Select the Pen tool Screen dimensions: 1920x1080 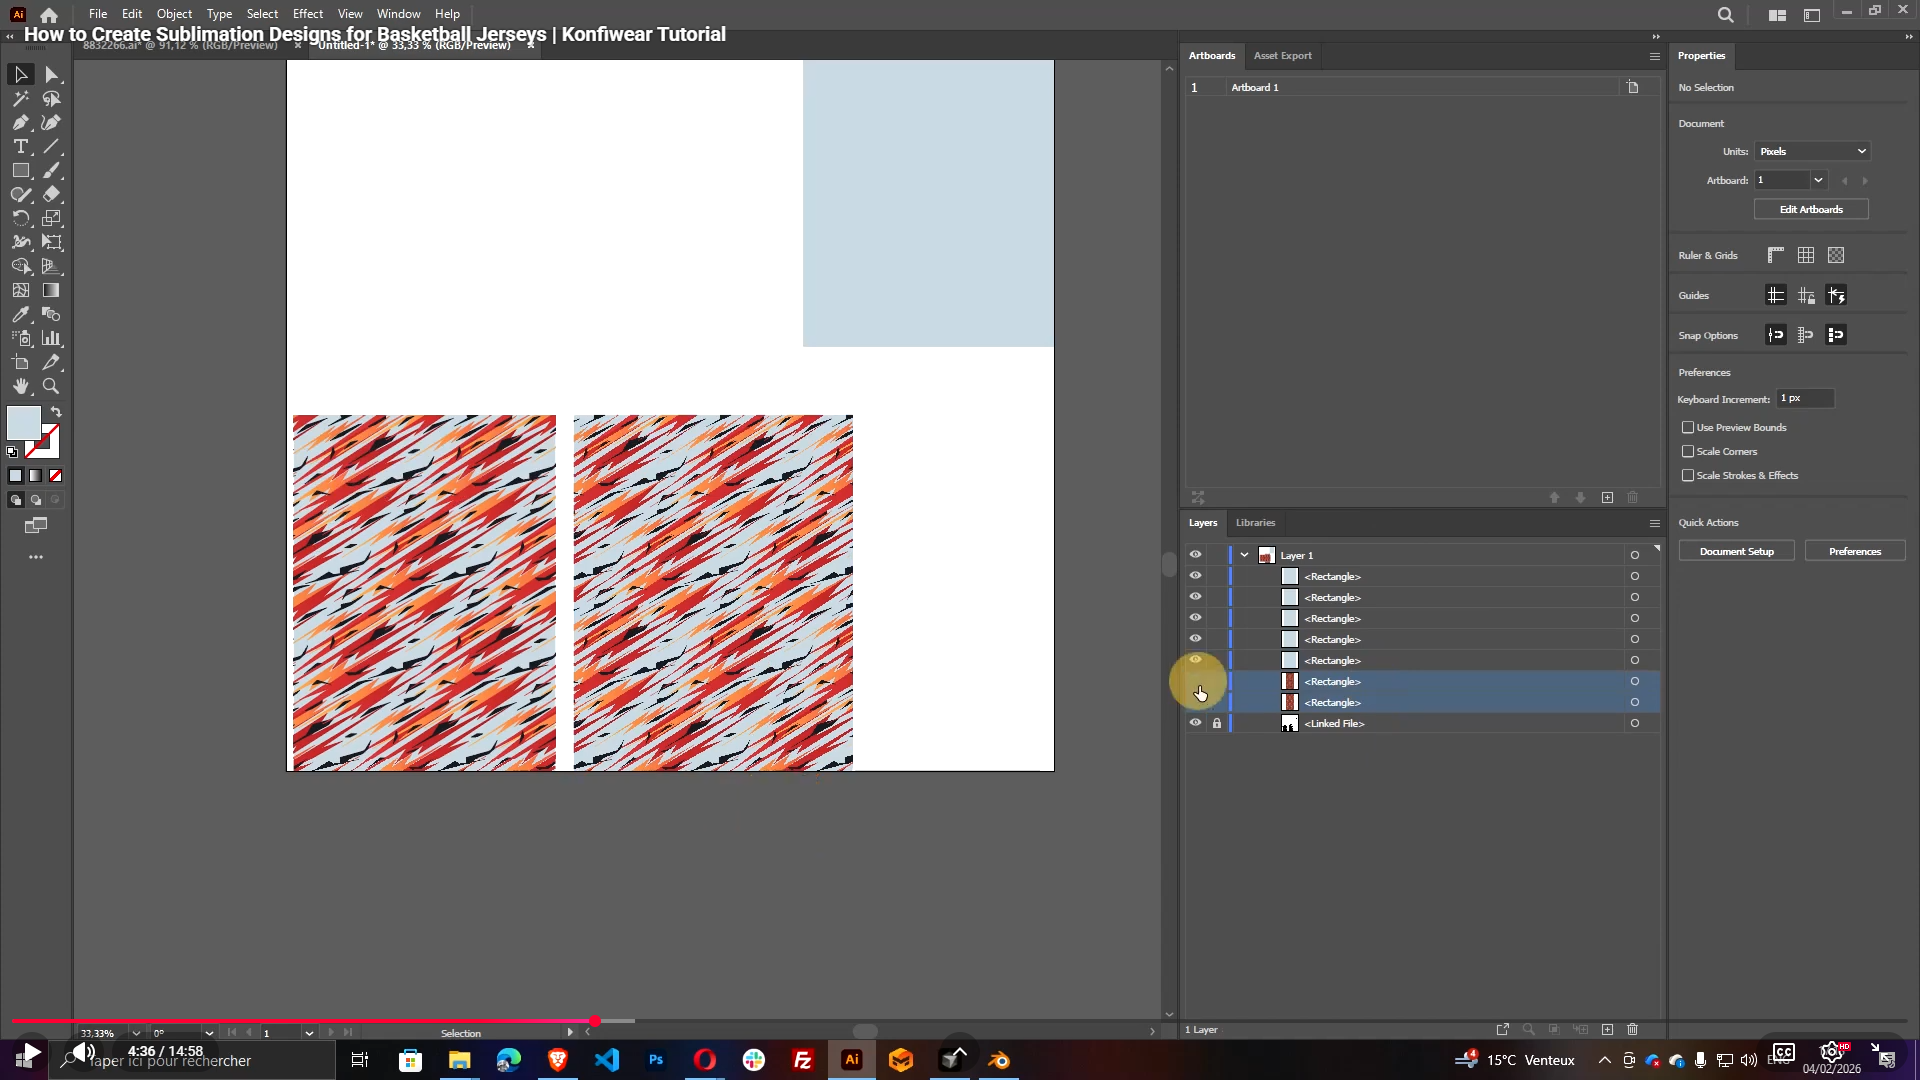pyautogui.click(x=21, y=123)
